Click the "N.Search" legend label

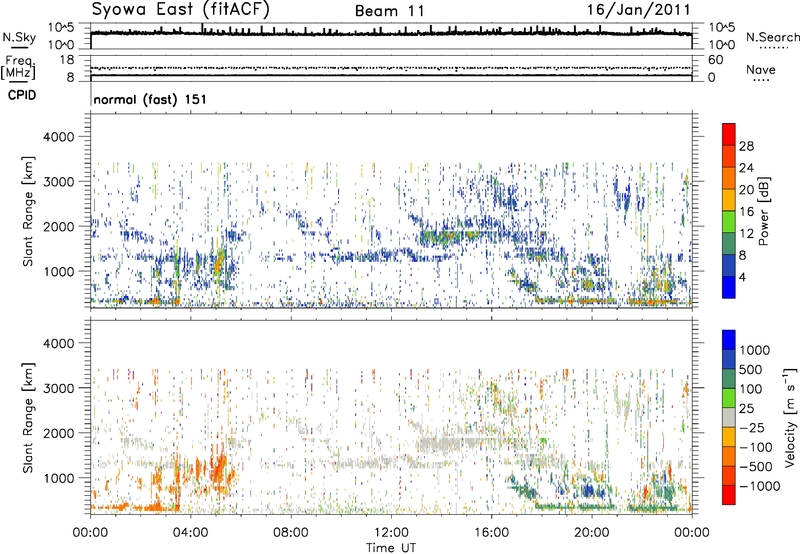point(772,37)
